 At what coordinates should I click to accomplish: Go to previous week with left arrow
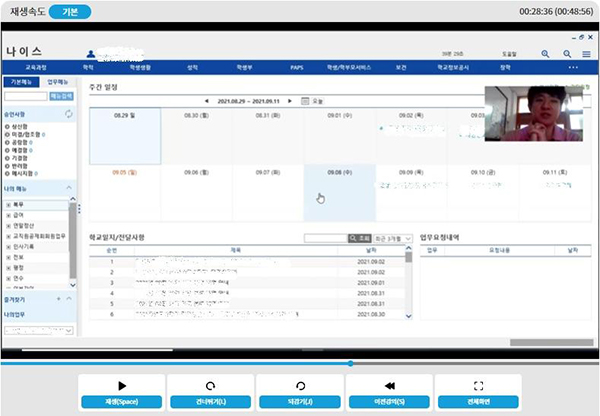pyautogui.click(x=207, y=101)
